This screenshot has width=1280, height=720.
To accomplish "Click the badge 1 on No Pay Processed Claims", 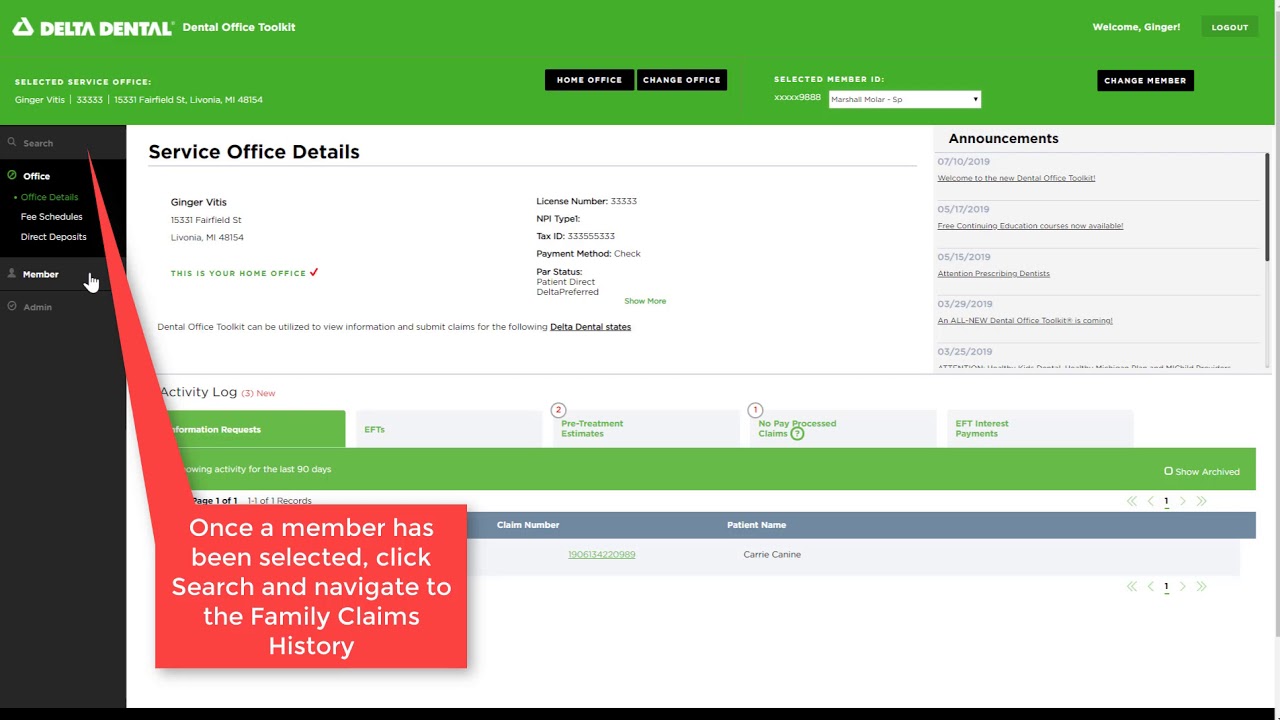I will 755,410.
